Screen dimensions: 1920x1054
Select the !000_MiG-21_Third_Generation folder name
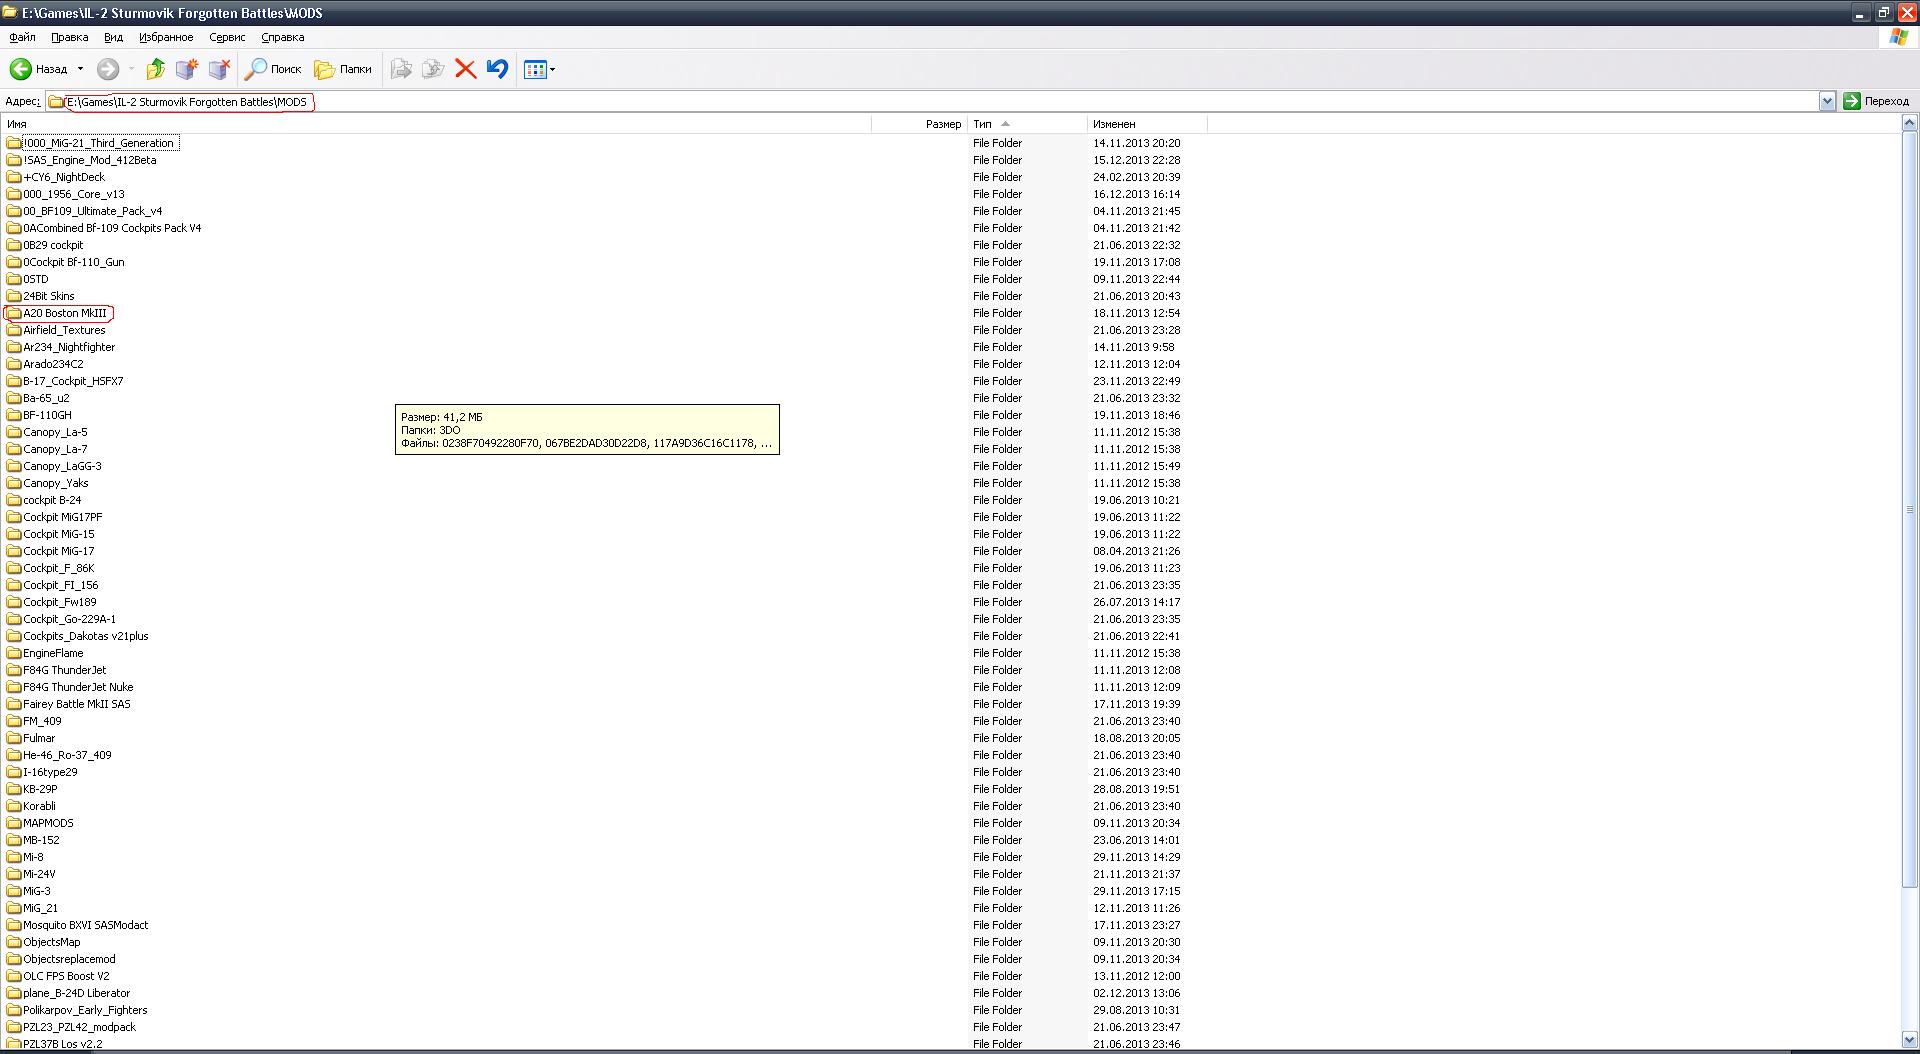coord(99,143)
